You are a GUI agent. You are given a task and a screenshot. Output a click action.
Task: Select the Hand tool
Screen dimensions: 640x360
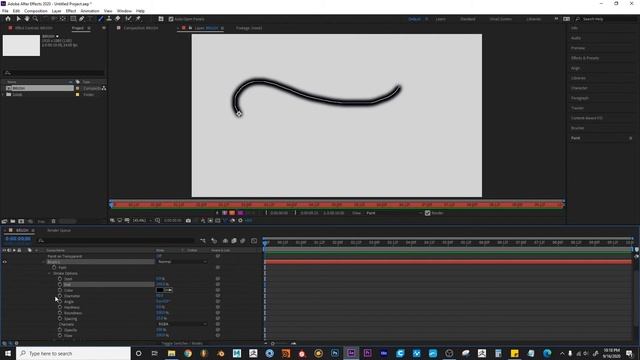27,19
